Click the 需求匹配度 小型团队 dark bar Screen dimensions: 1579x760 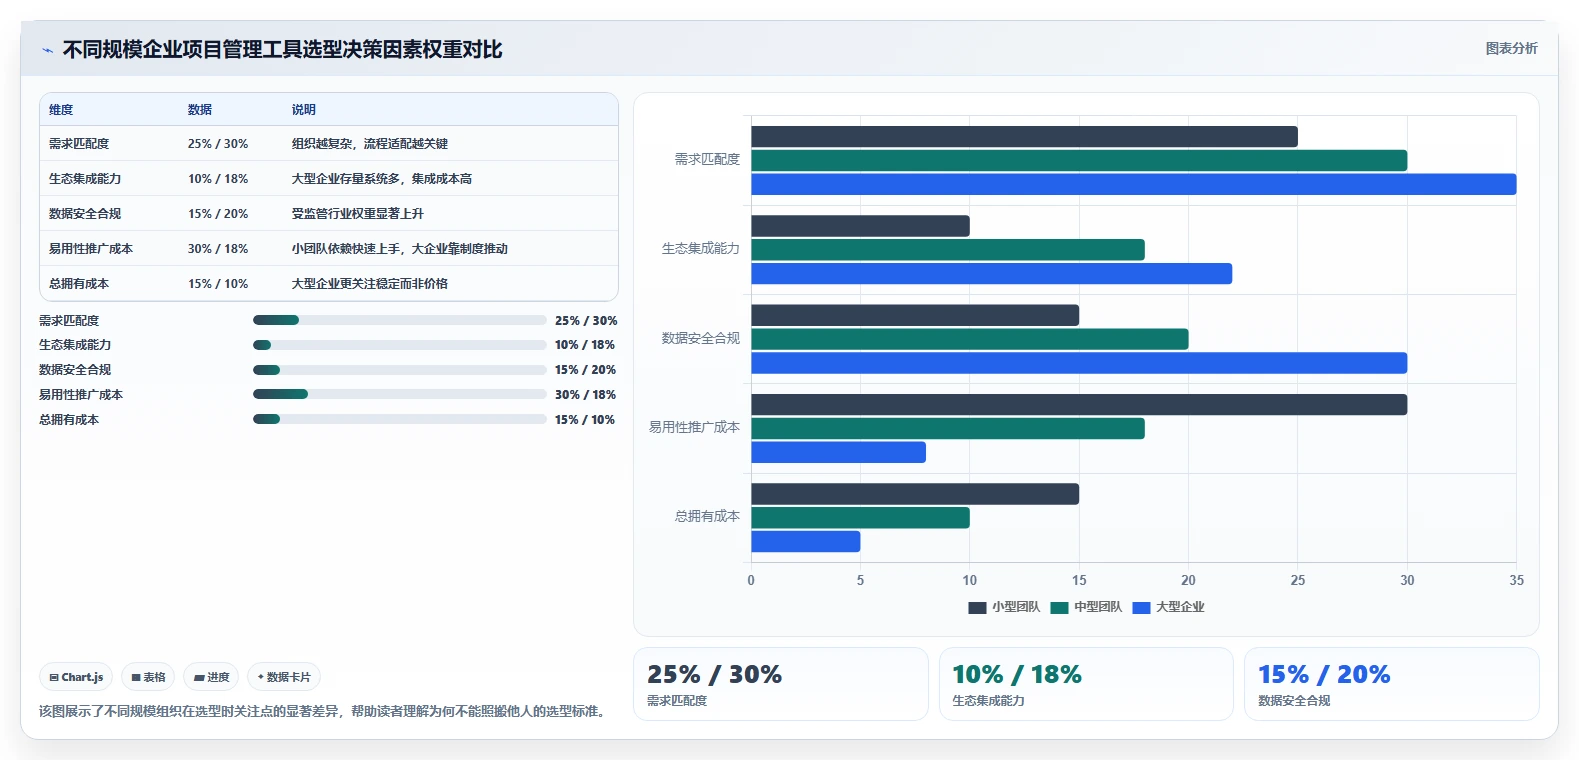tap(1024, 137)
